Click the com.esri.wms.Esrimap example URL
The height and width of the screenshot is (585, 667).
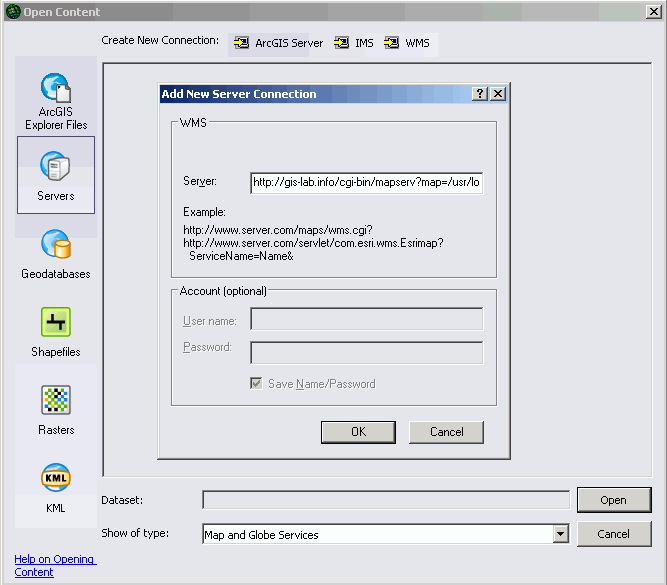tap(313, 243)
